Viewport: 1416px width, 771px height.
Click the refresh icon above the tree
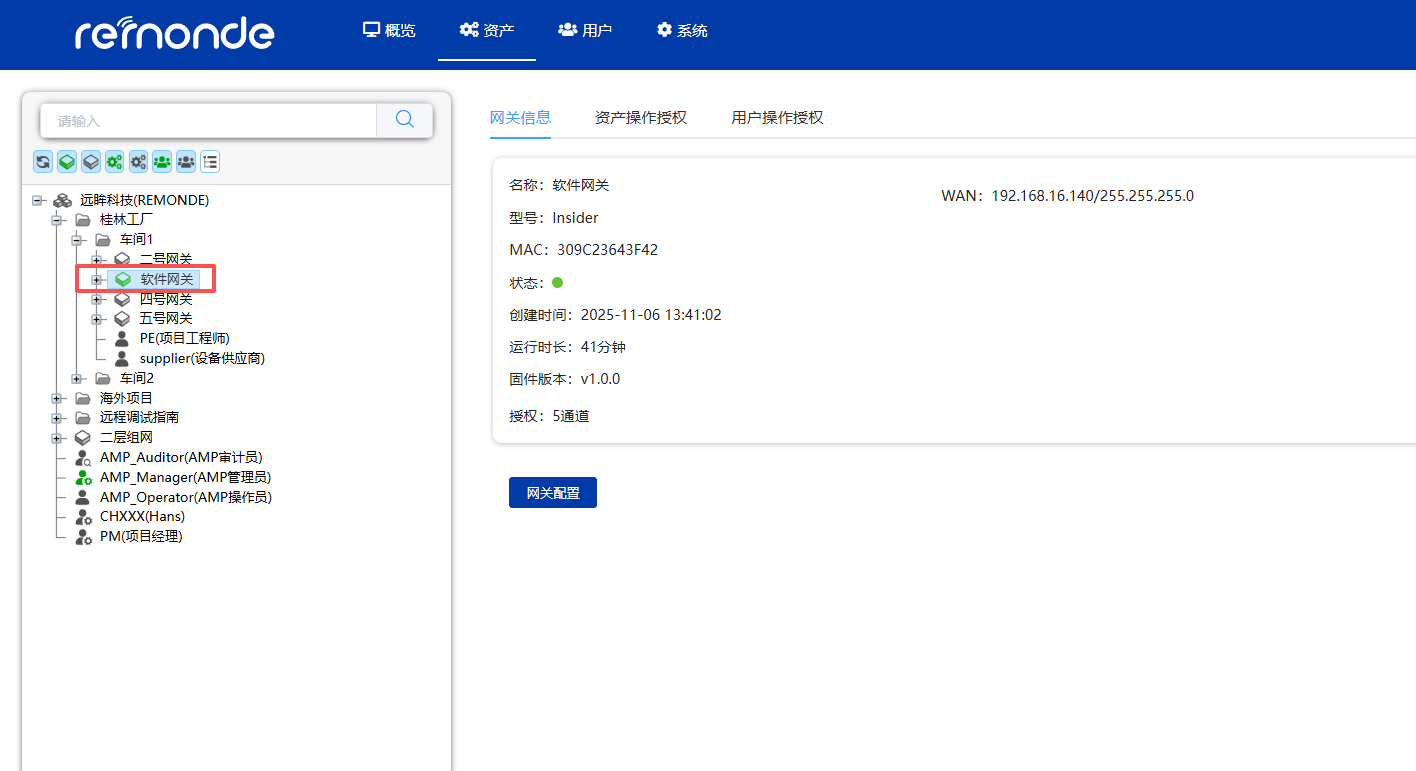coord(42,161)
